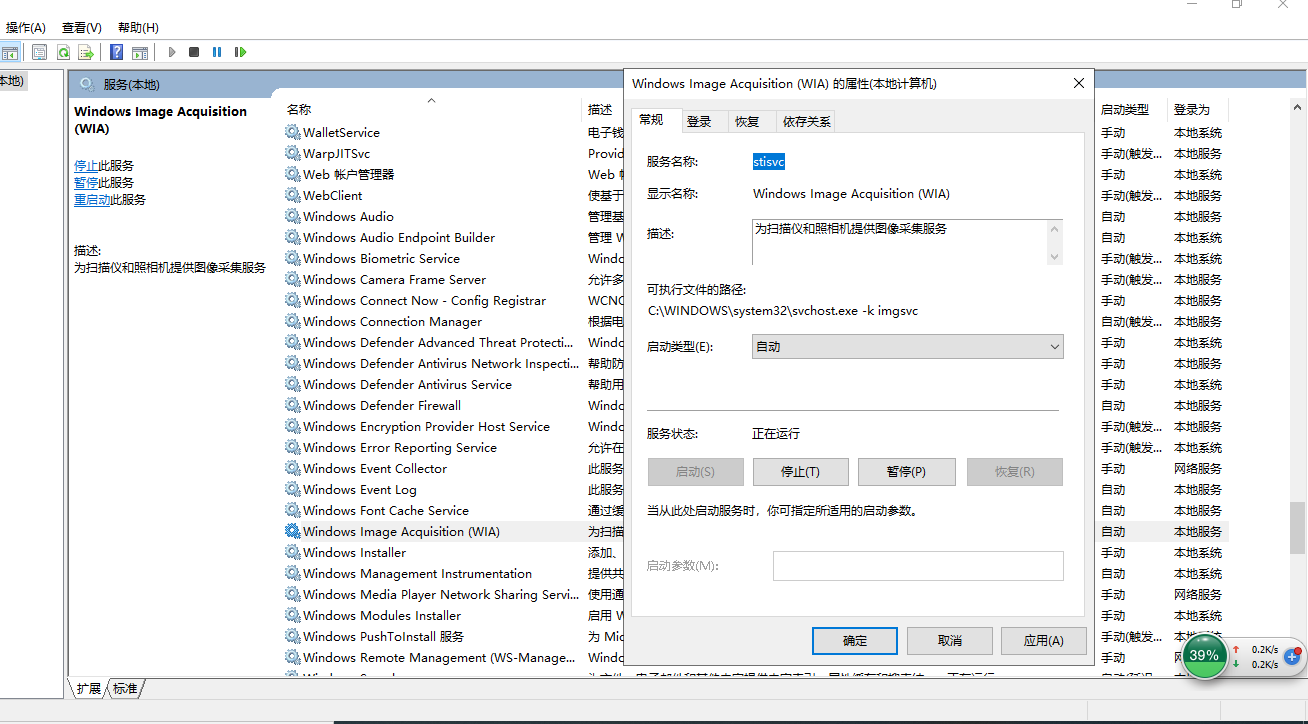Click the 启动参数(M) input field
Viewport: 1308px width, 724px height.
tap(918, 566)
